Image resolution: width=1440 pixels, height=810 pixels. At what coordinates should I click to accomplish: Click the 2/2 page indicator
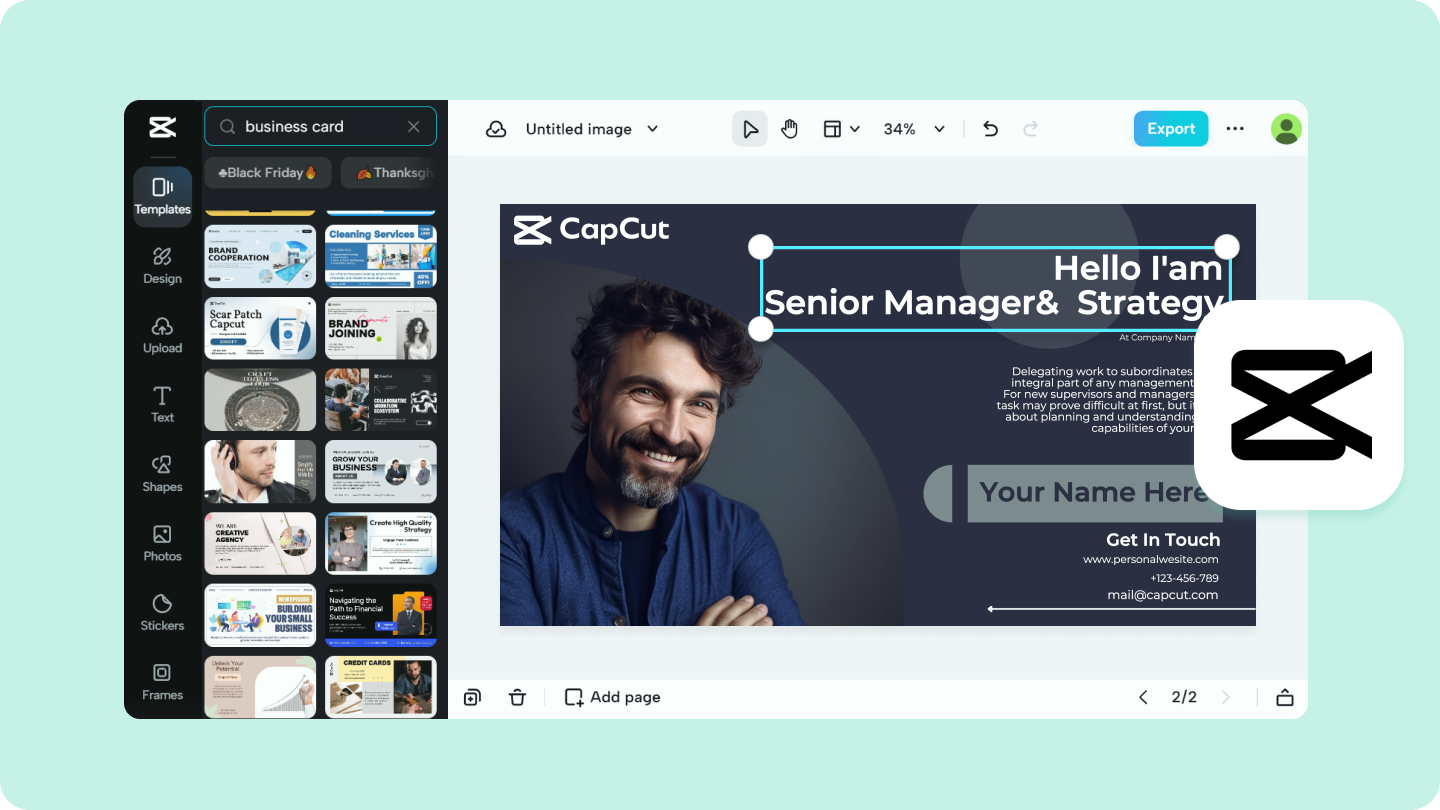pos(1184,697)
